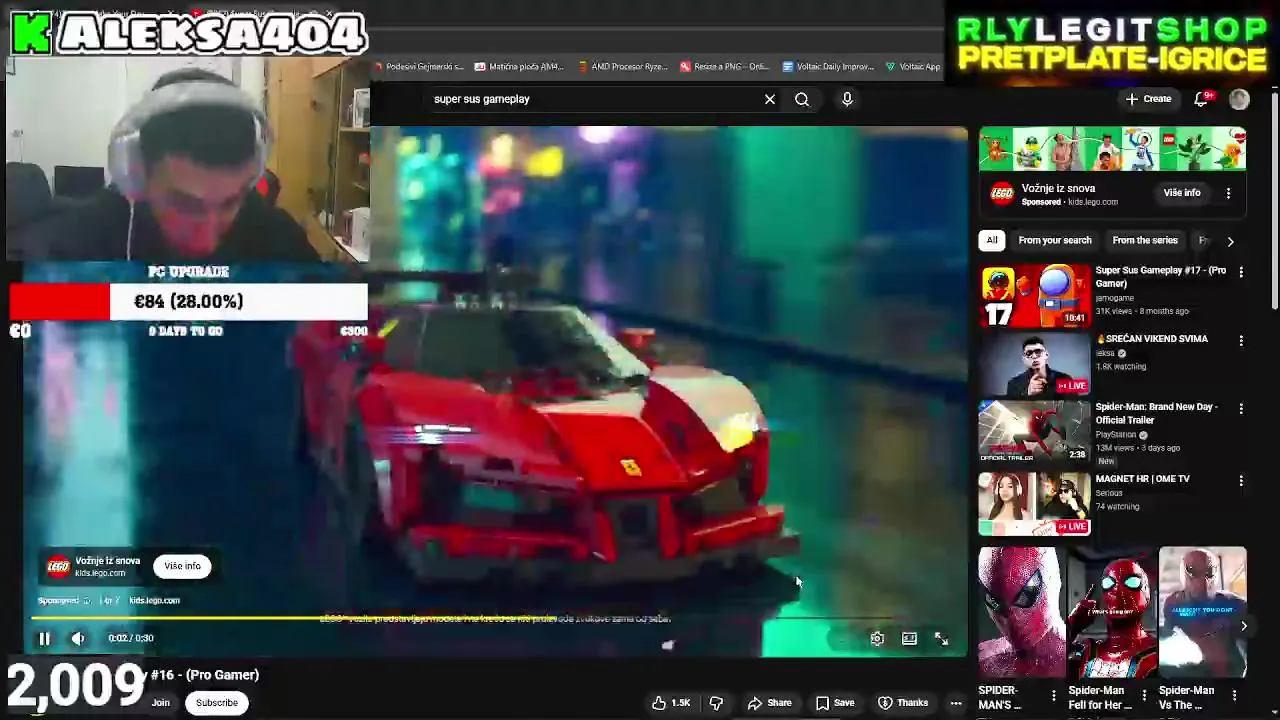
Task: Open 'Matična ploča AM4' bookmark
Action: 520,67
